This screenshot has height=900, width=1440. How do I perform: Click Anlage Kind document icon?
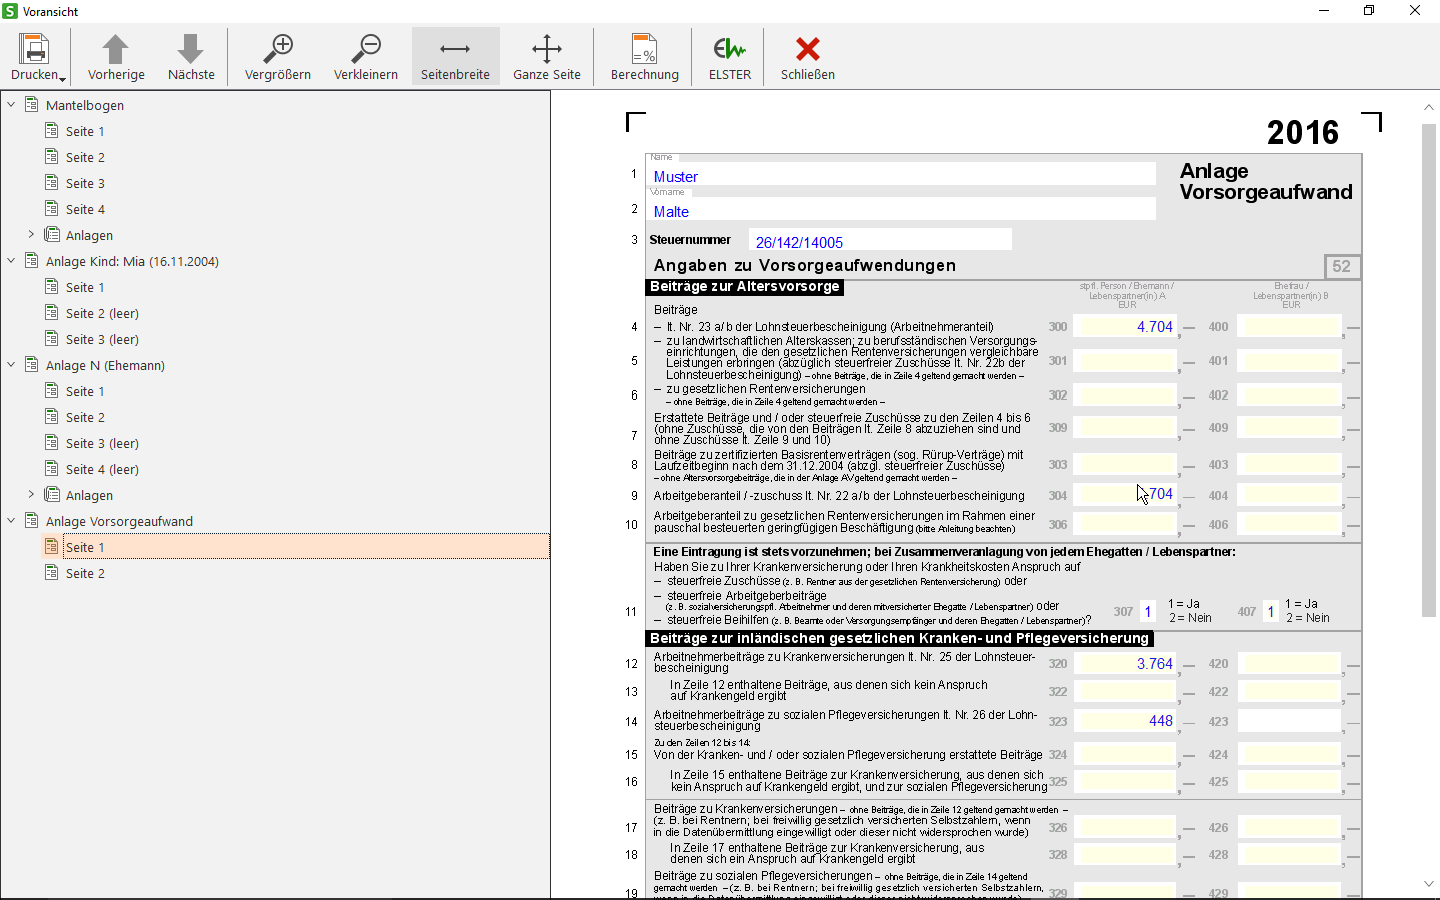[x=32, y=260]
